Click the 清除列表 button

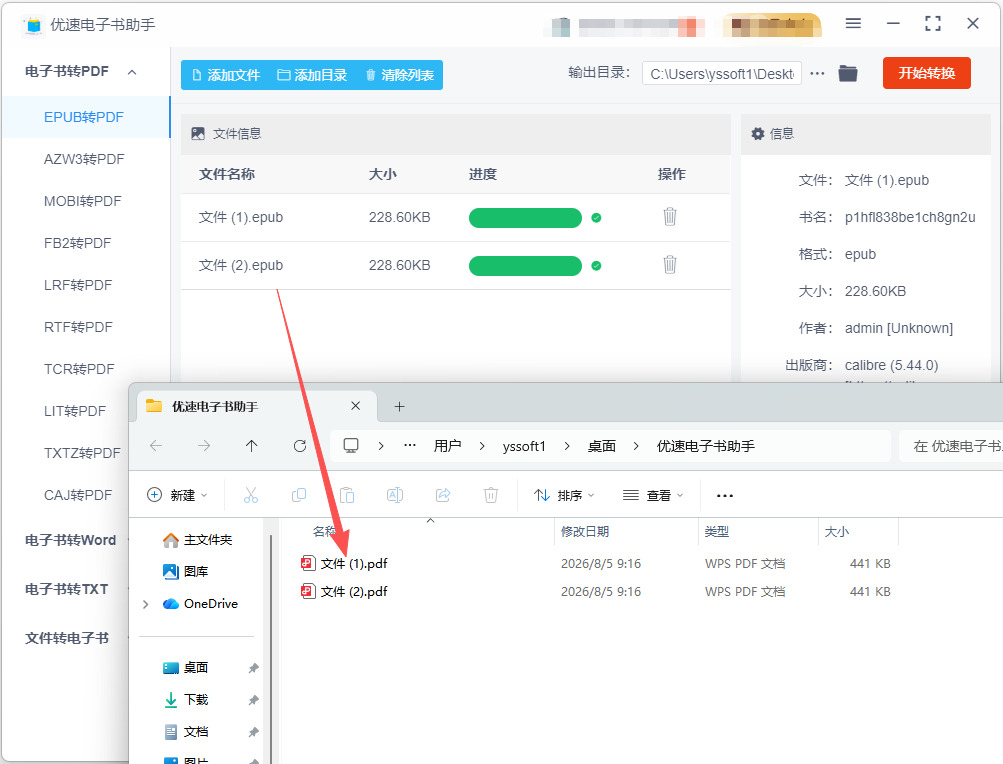pos(399,75)
